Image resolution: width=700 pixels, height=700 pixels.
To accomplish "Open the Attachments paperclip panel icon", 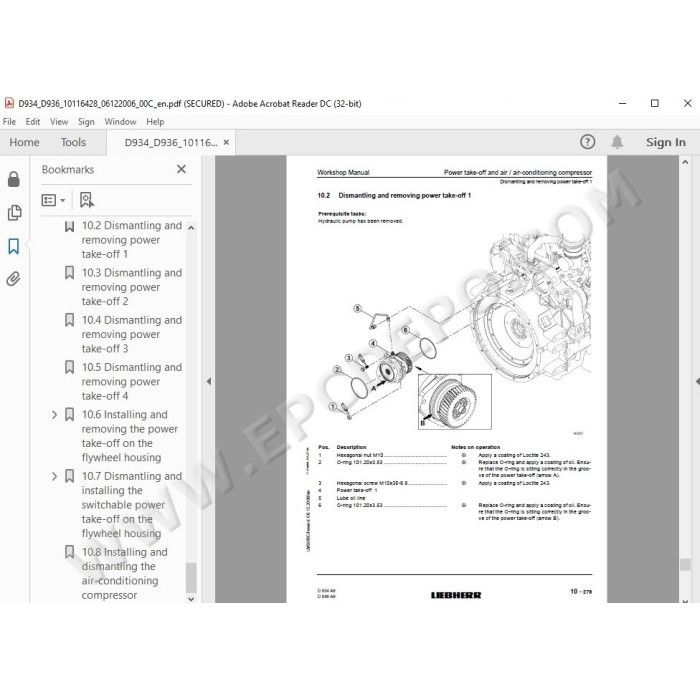I will tap(14, 279).
